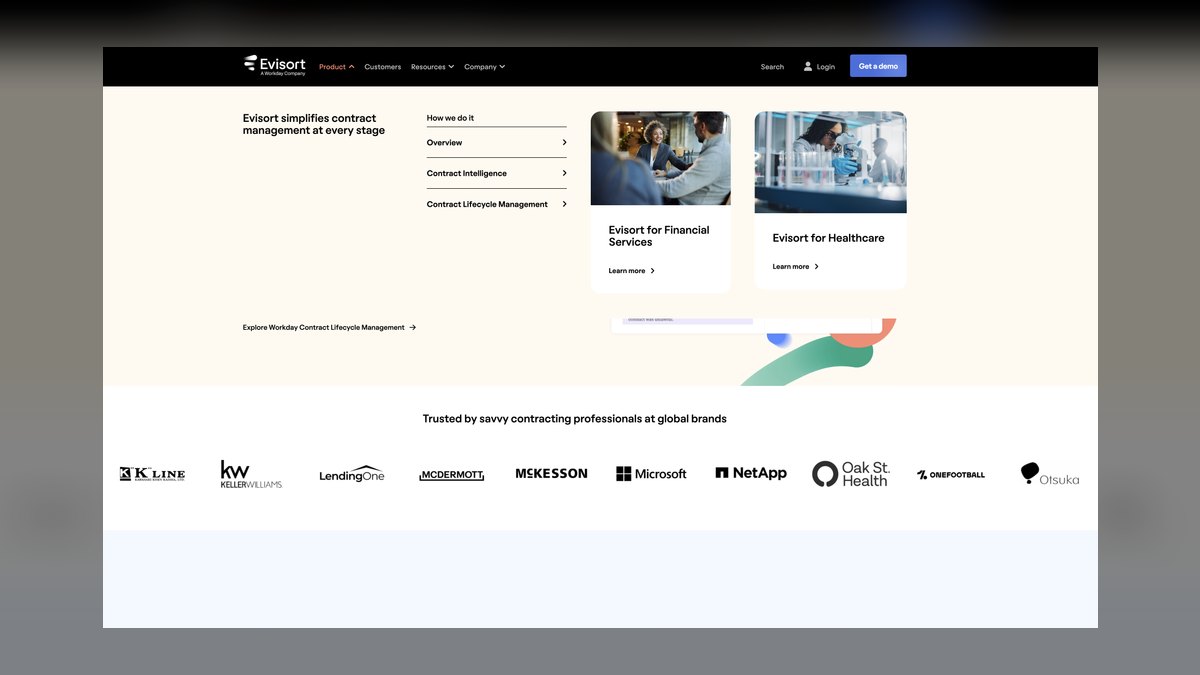Click the Oak St. Health logo
The height and width of the screenshot is (675, 1200).
[x=851, y=474]
